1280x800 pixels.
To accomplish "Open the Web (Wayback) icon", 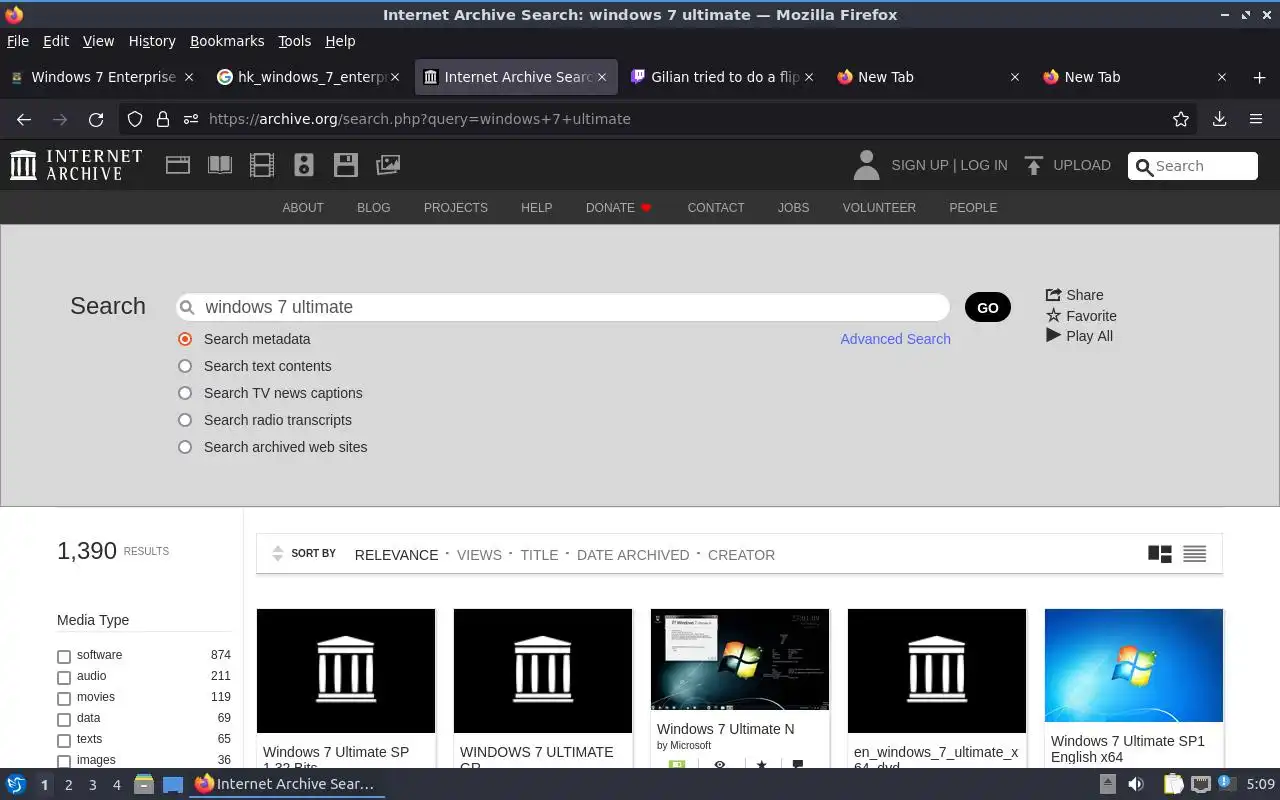I will 178,165.
